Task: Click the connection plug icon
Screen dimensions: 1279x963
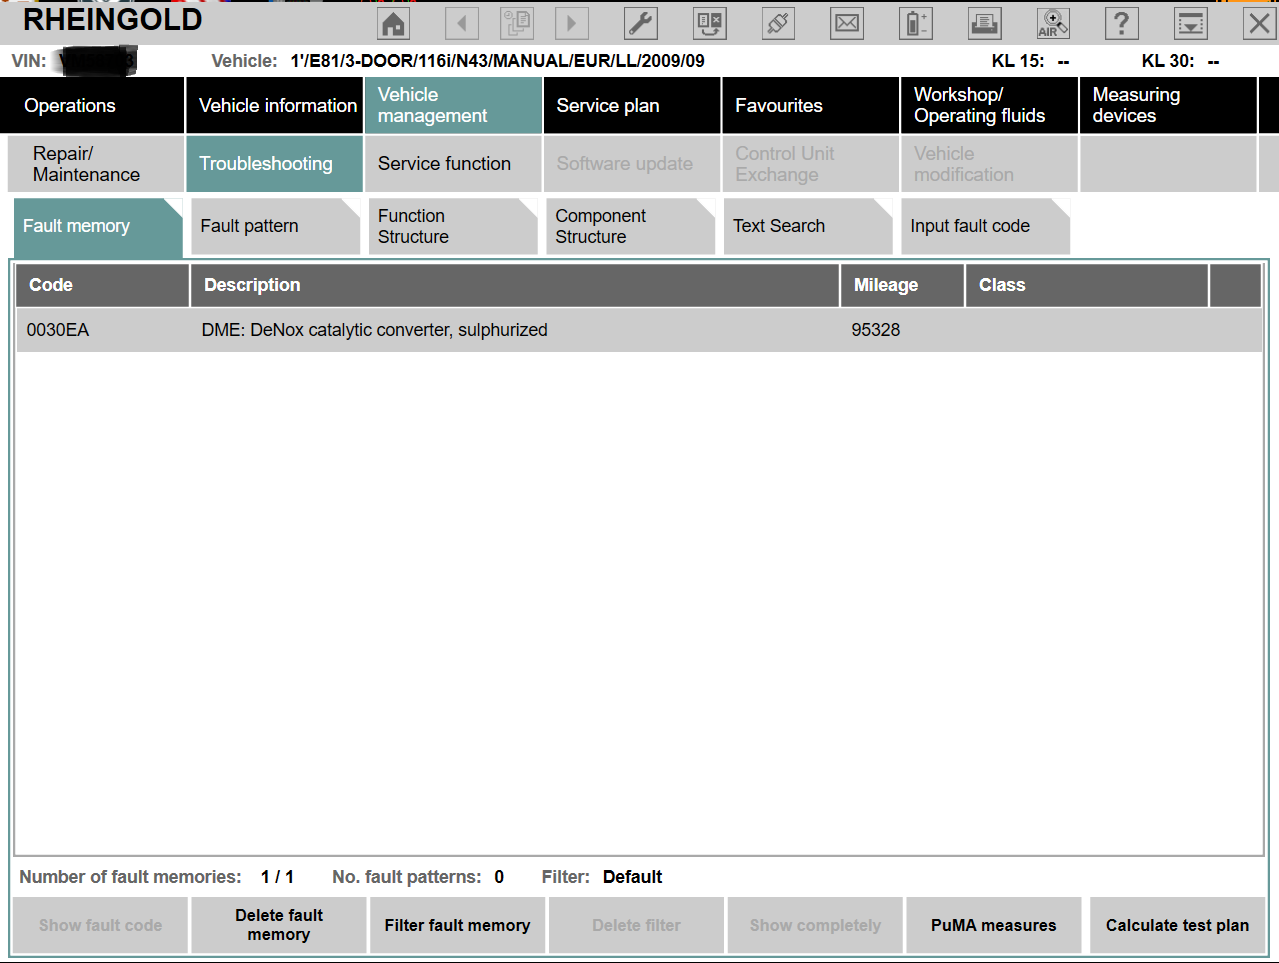Action: [778, 23]
